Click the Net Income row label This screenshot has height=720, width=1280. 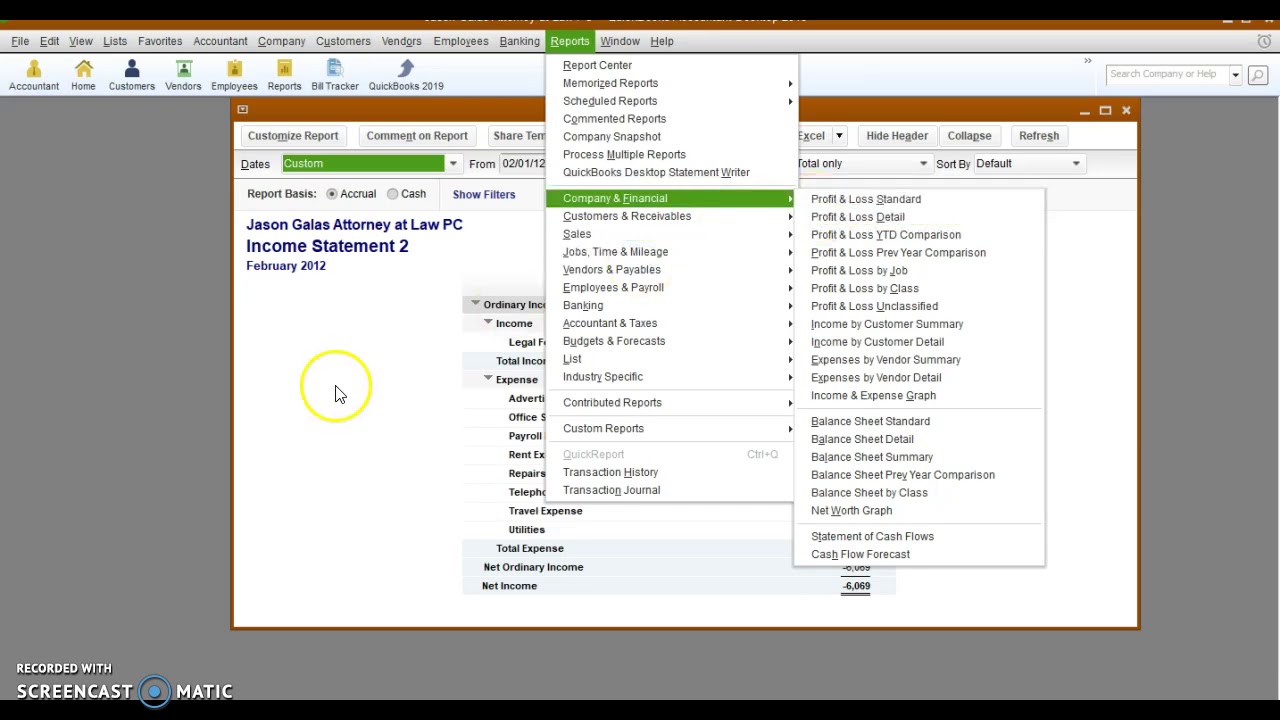click(509, 586)
